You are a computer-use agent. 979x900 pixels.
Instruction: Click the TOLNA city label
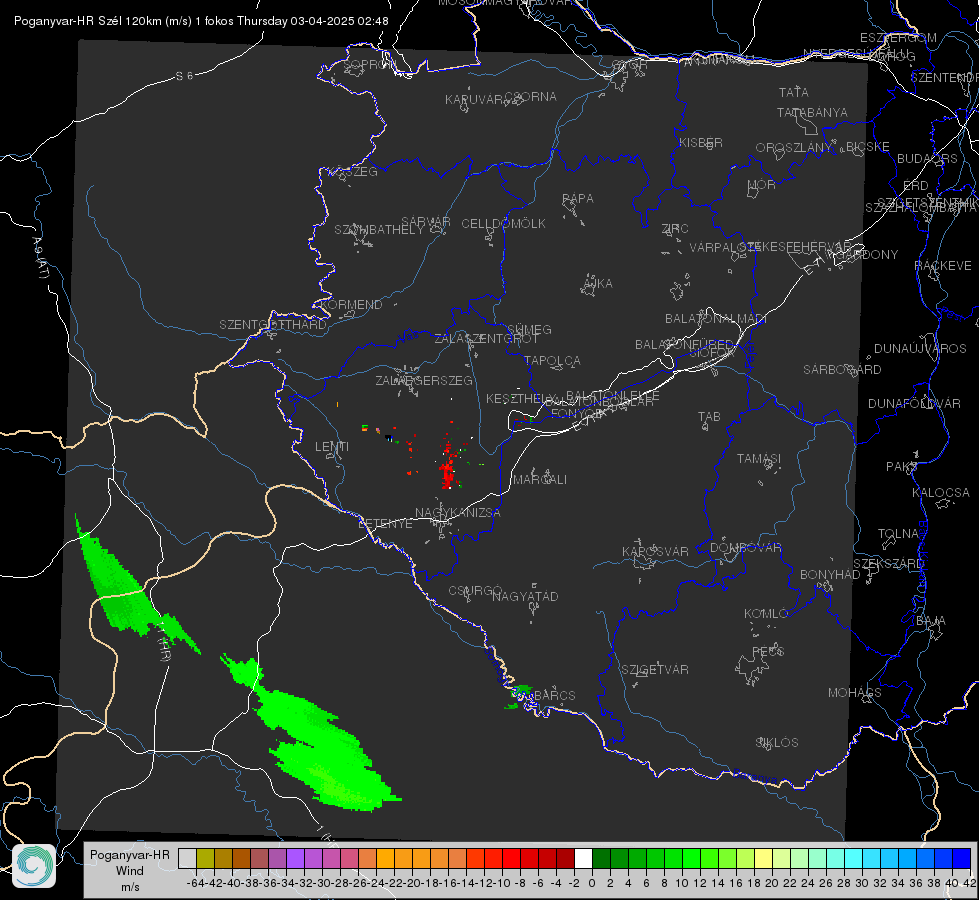coord(898,534)
